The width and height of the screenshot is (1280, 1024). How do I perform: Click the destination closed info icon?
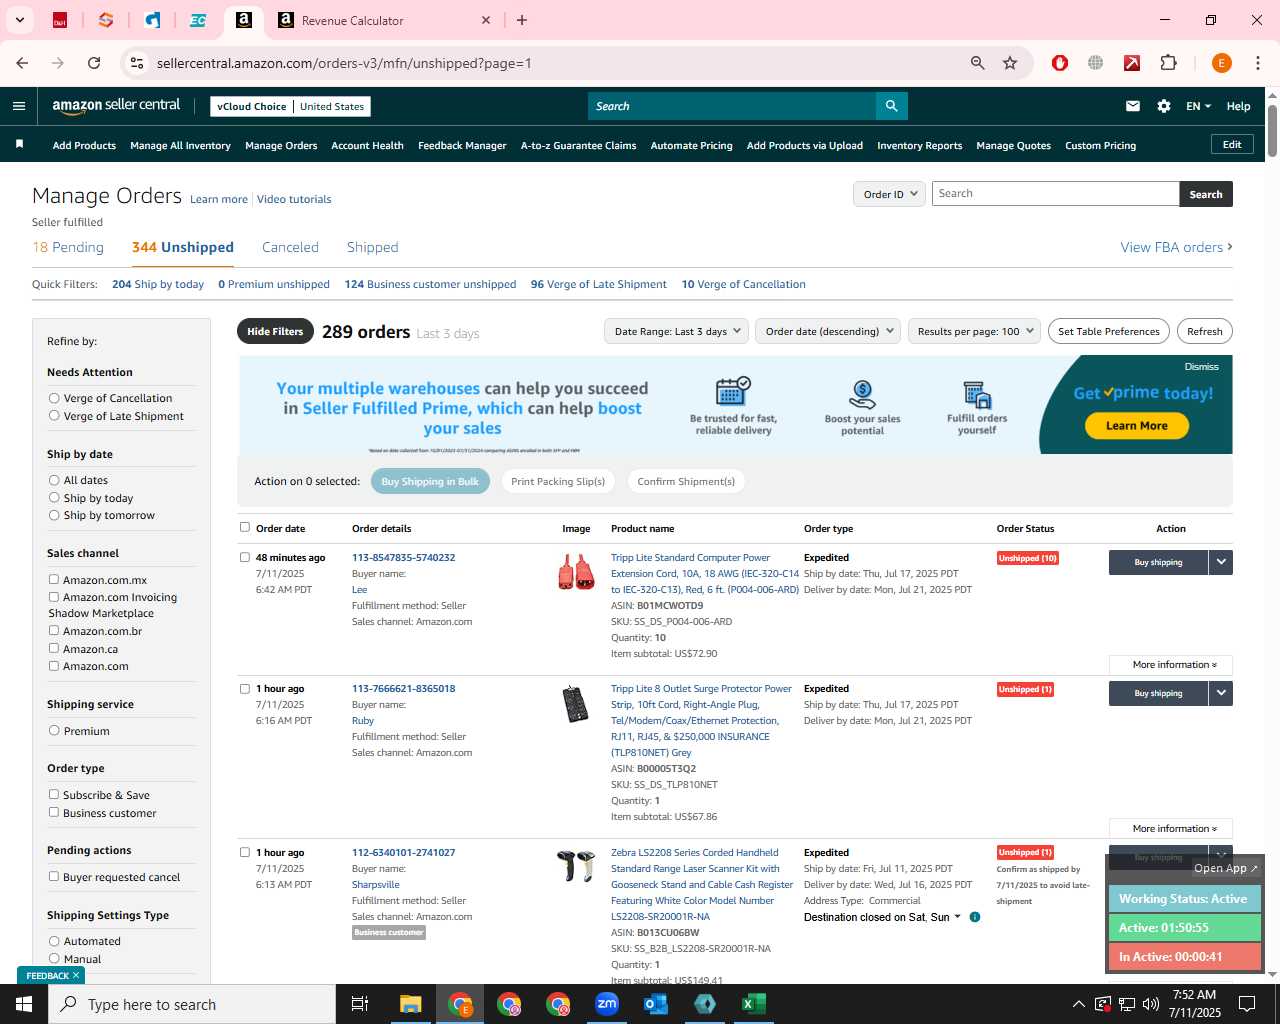[x=975, y=917]
